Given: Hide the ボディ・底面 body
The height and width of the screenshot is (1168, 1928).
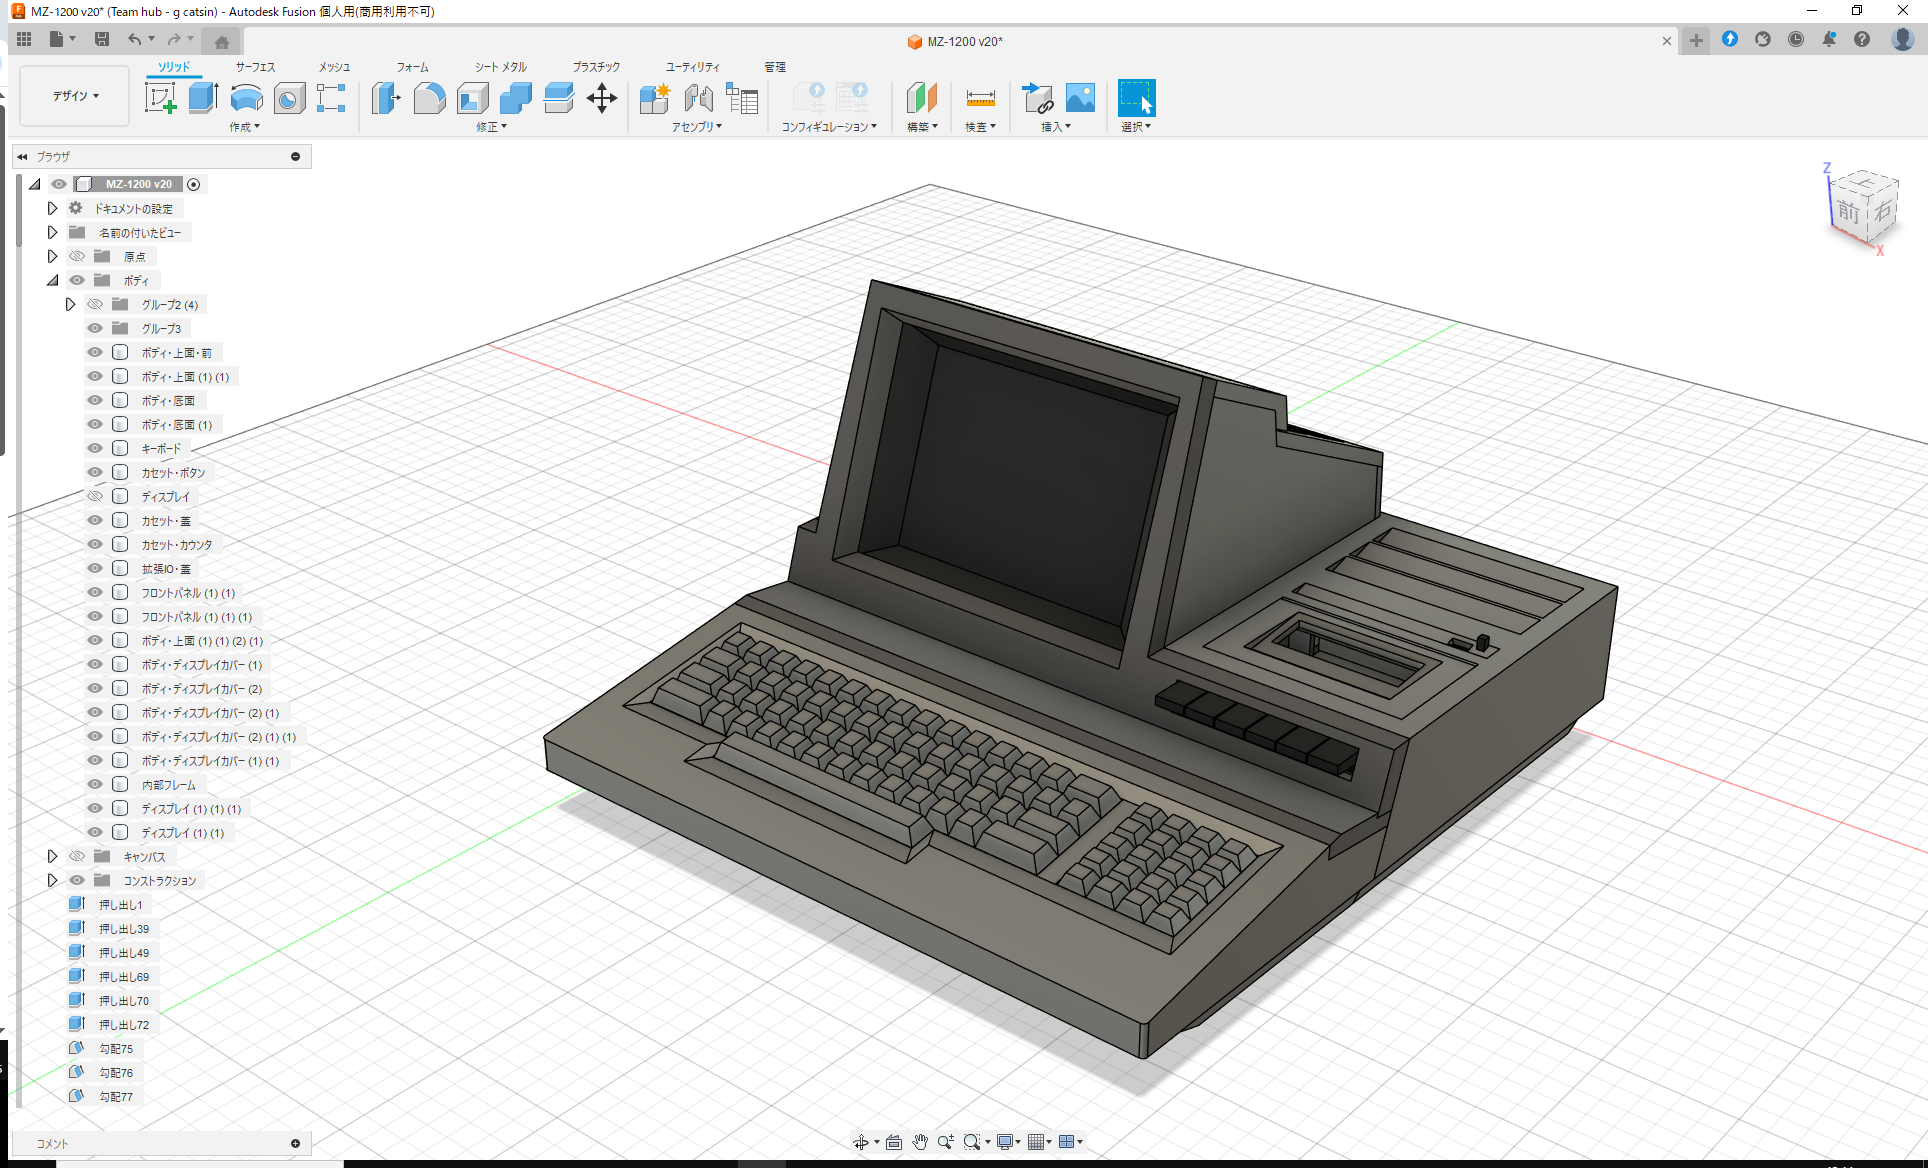Looking at the screenshot, I should (94, 400).
